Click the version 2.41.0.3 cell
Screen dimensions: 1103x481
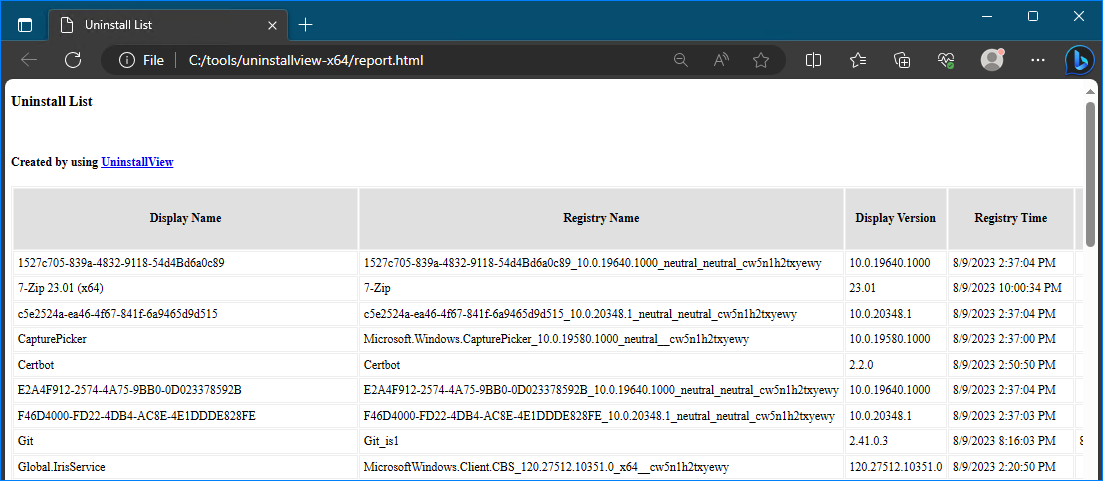tap(895, 441)
